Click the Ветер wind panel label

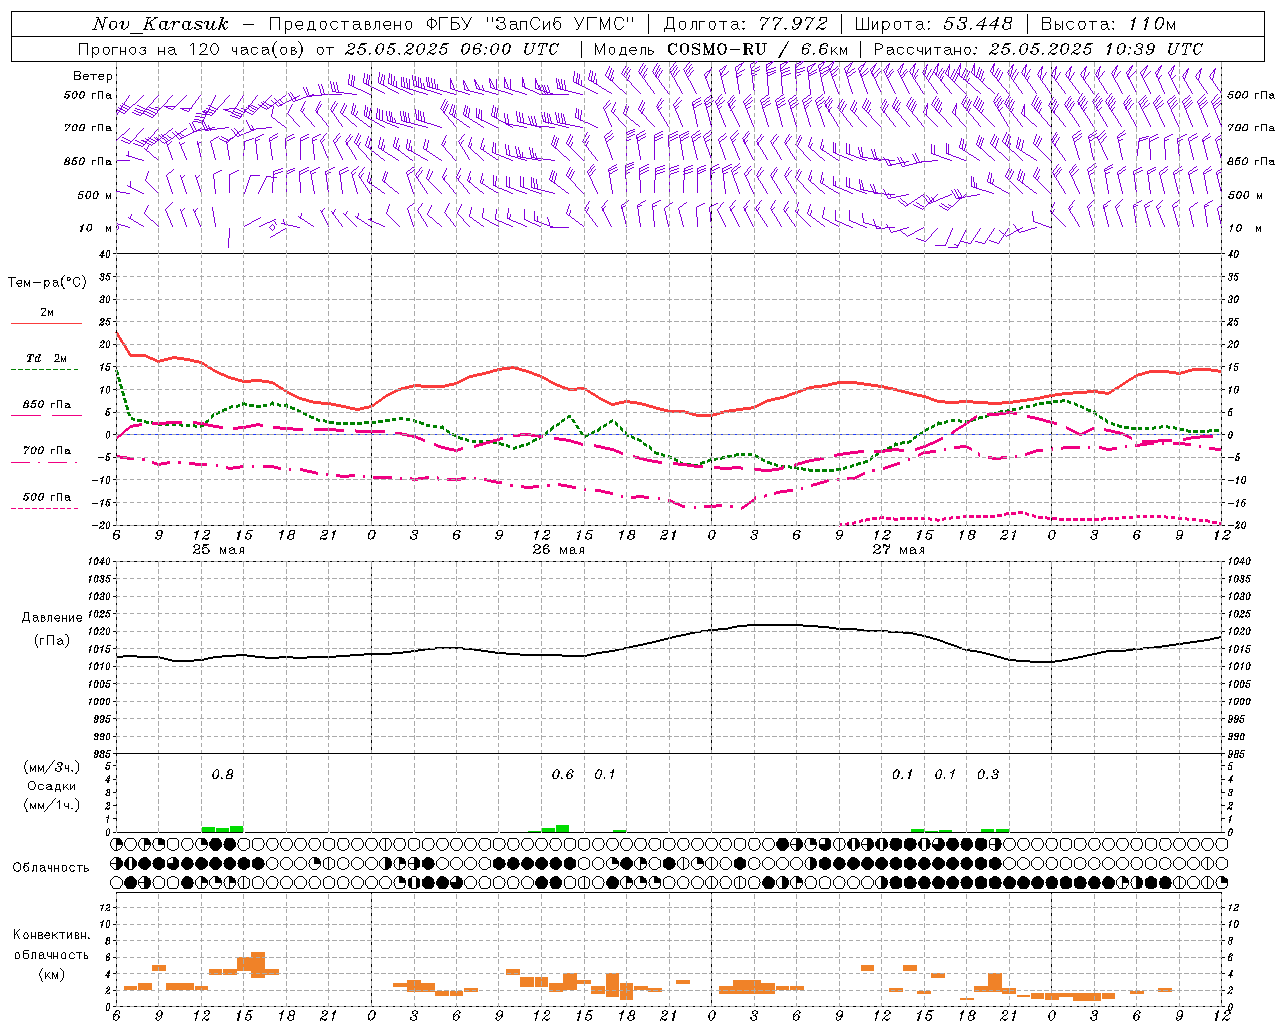(93, 76)
